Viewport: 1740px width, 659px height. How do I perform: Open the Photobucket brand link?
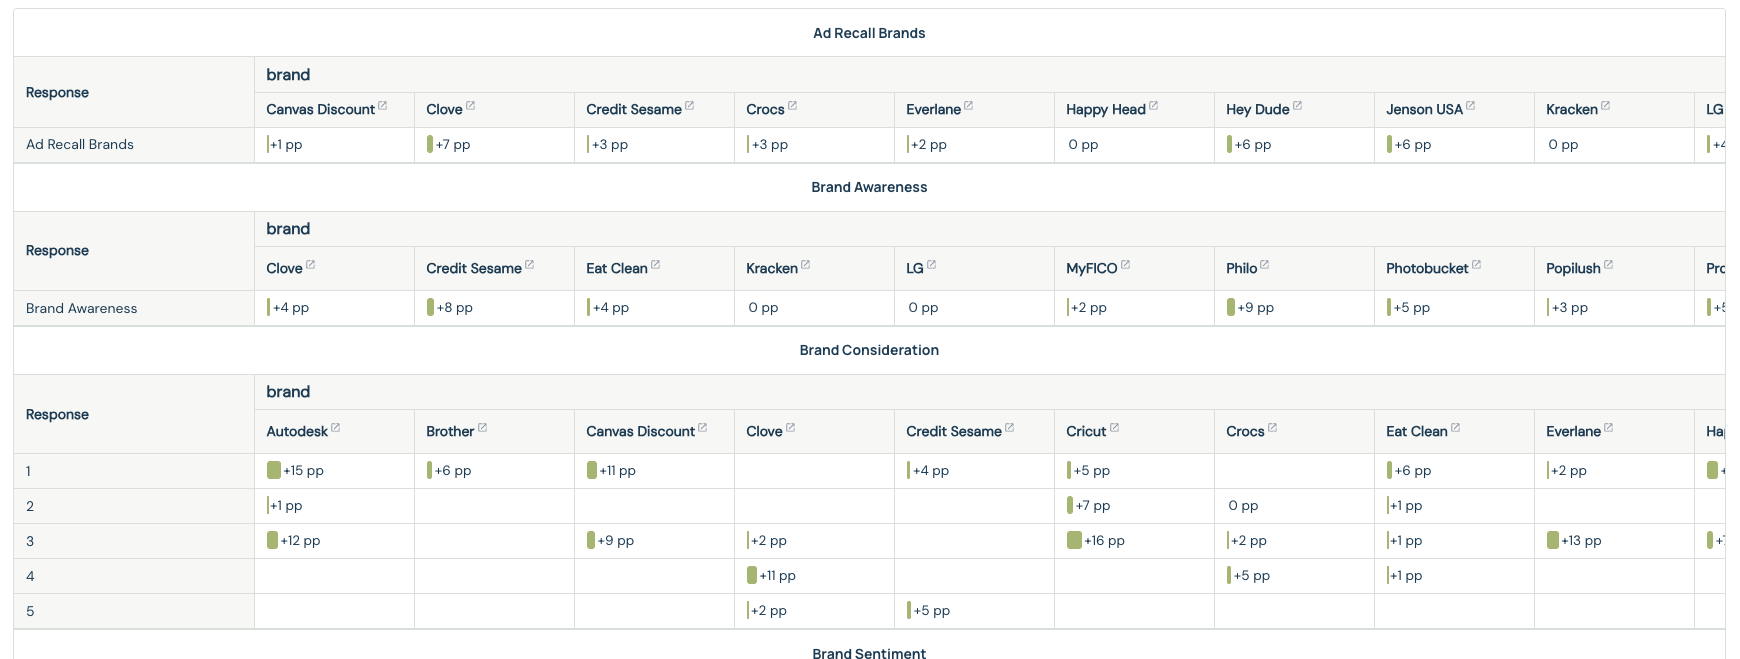click(x=1427, y=268)
